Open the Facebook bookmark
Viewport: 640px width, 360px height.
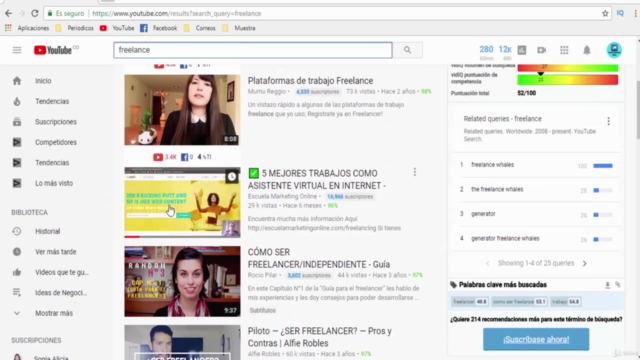pos(159,28)
